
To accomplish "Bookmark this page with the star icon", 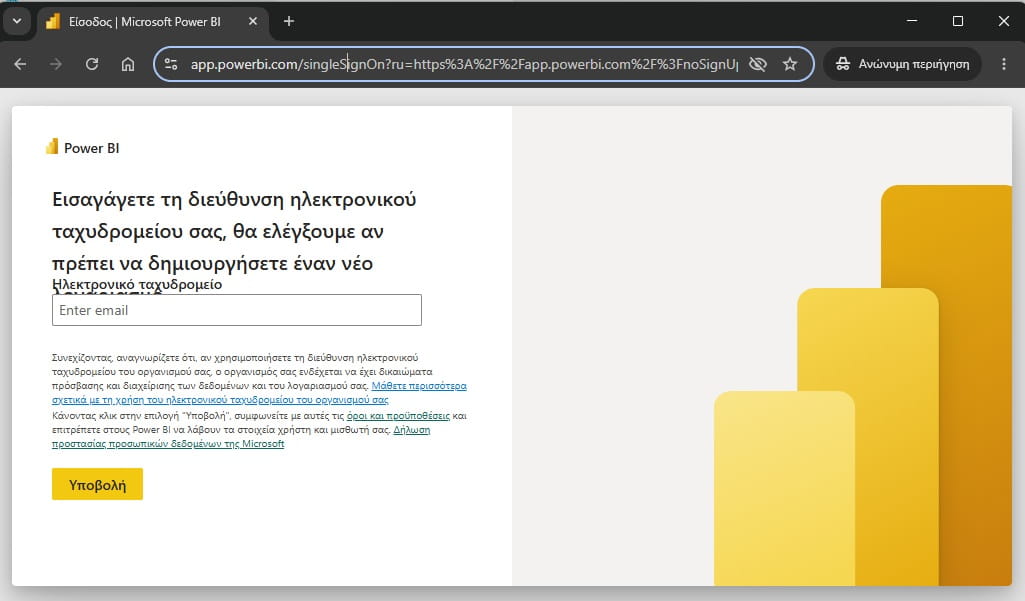I will [x=790, y=64].
